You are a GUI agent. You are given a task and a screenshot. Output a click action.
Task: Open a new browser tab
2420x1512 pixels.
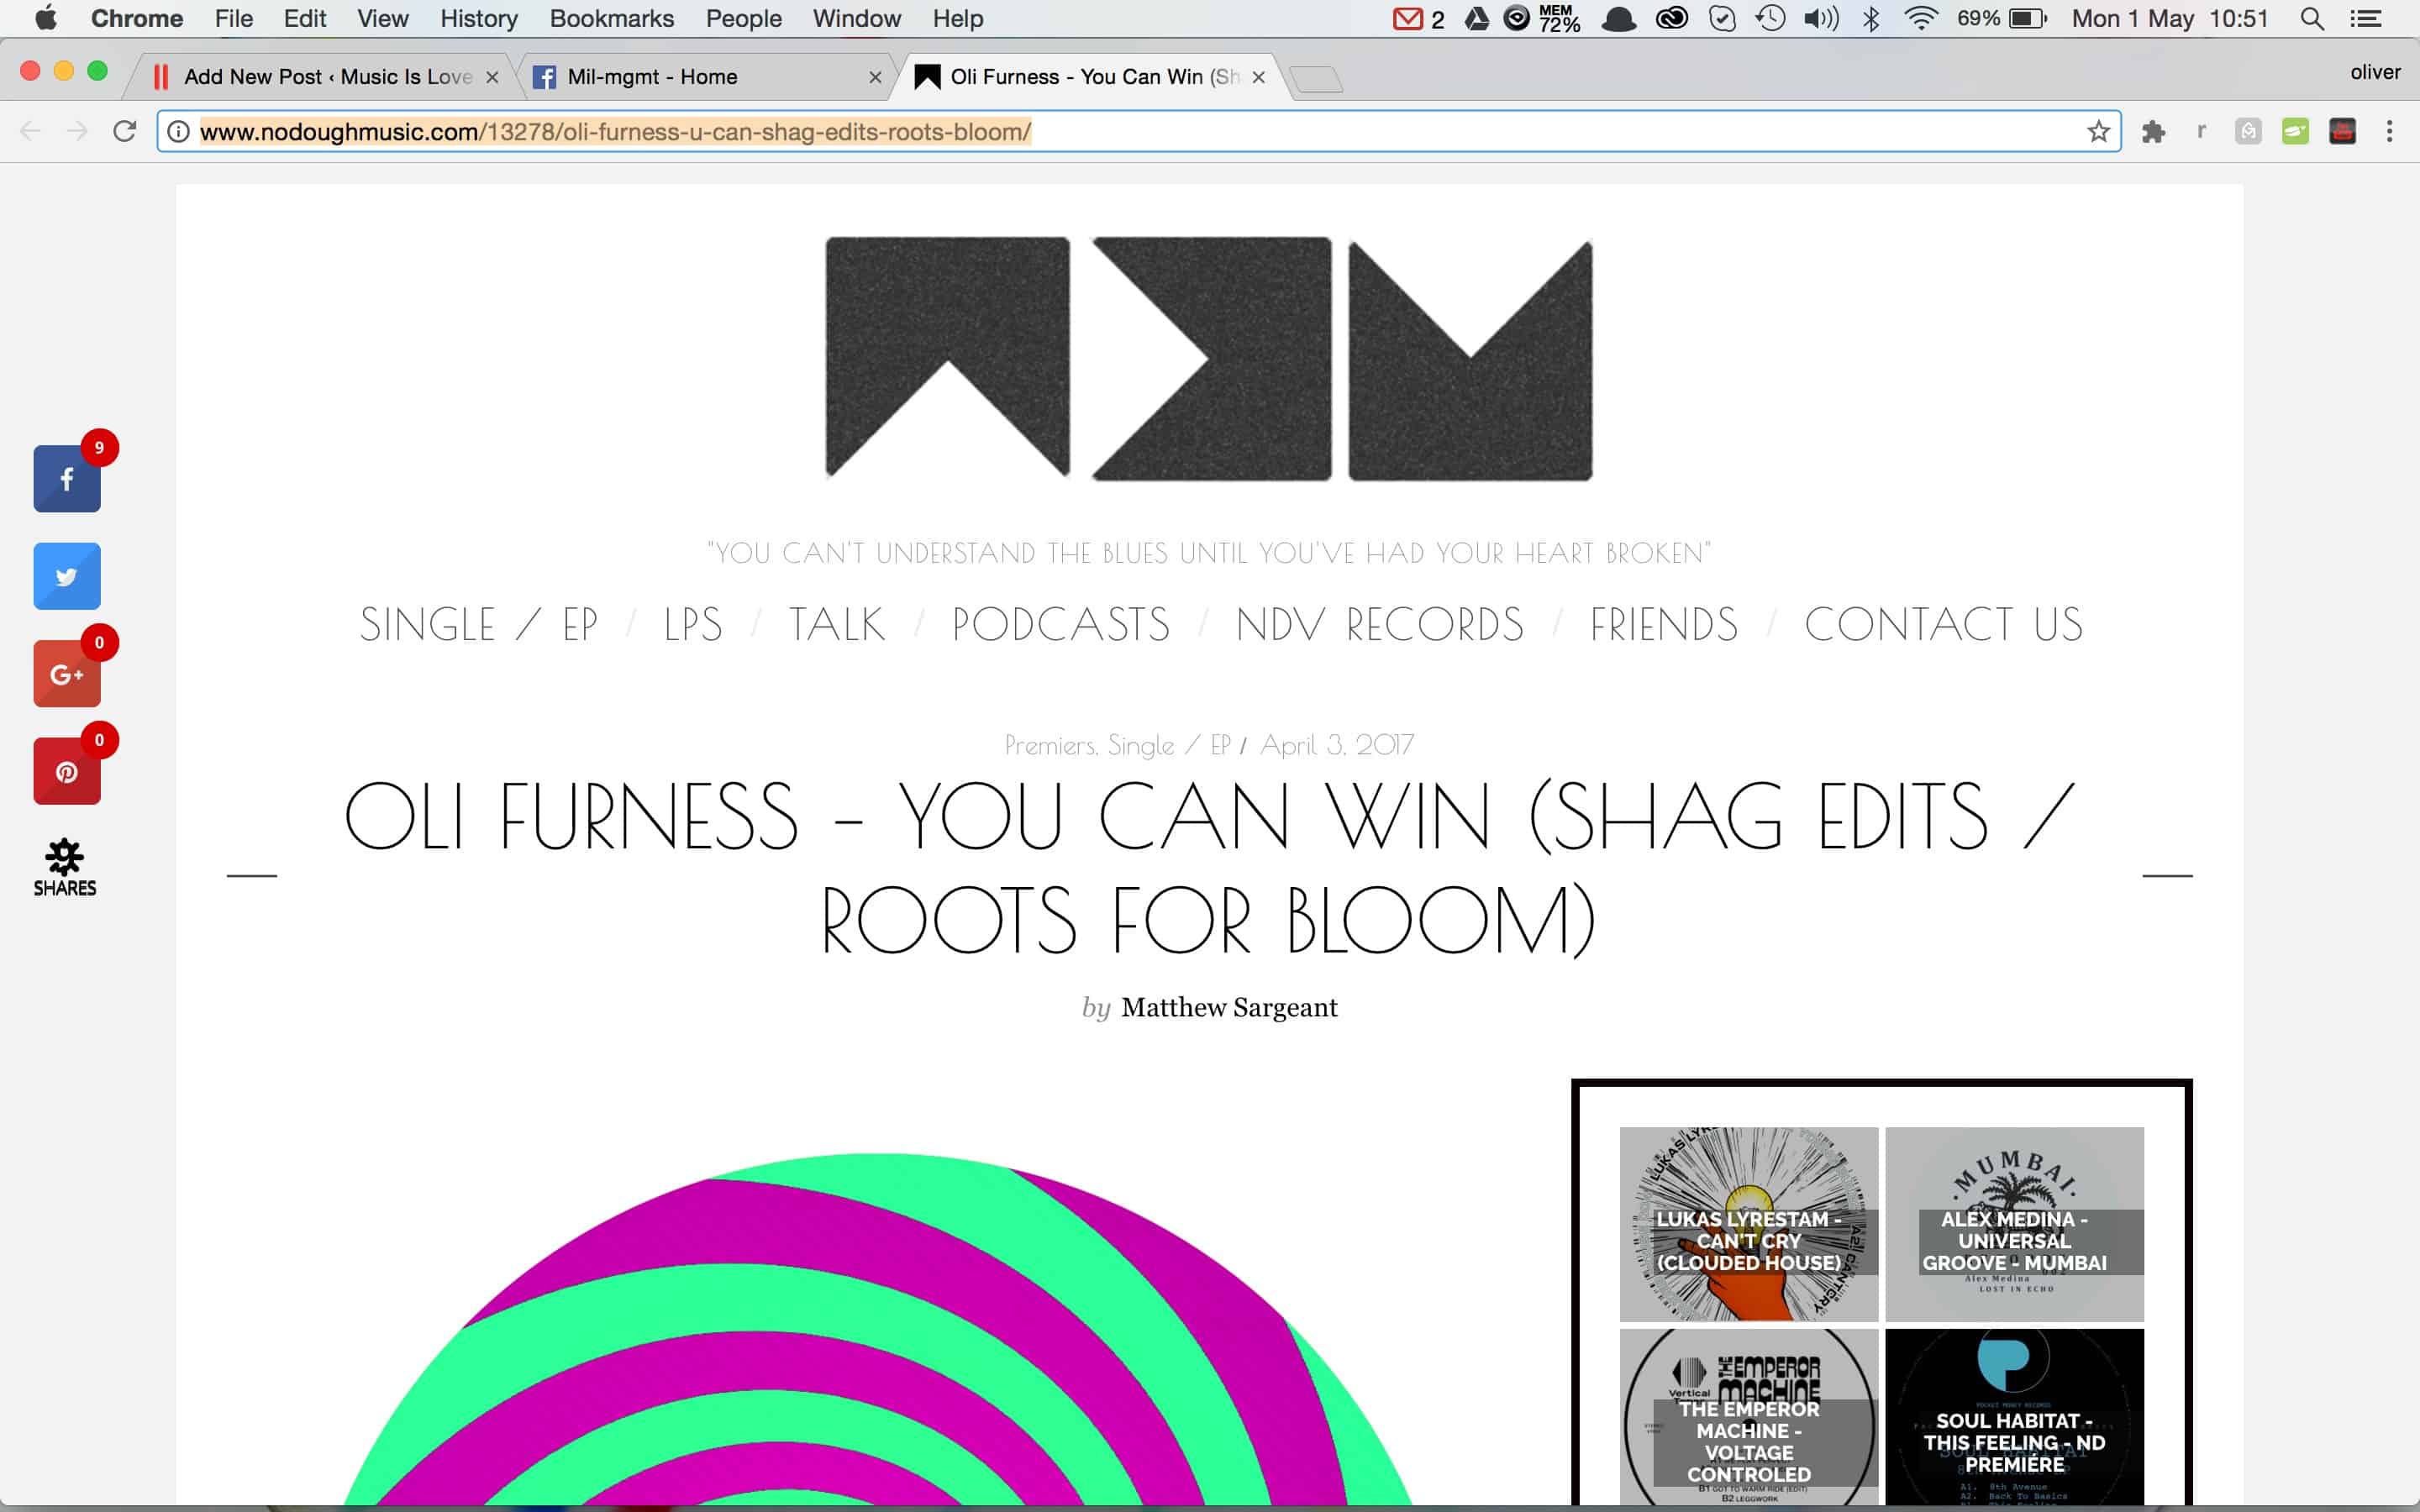(x=1317, y=78)
